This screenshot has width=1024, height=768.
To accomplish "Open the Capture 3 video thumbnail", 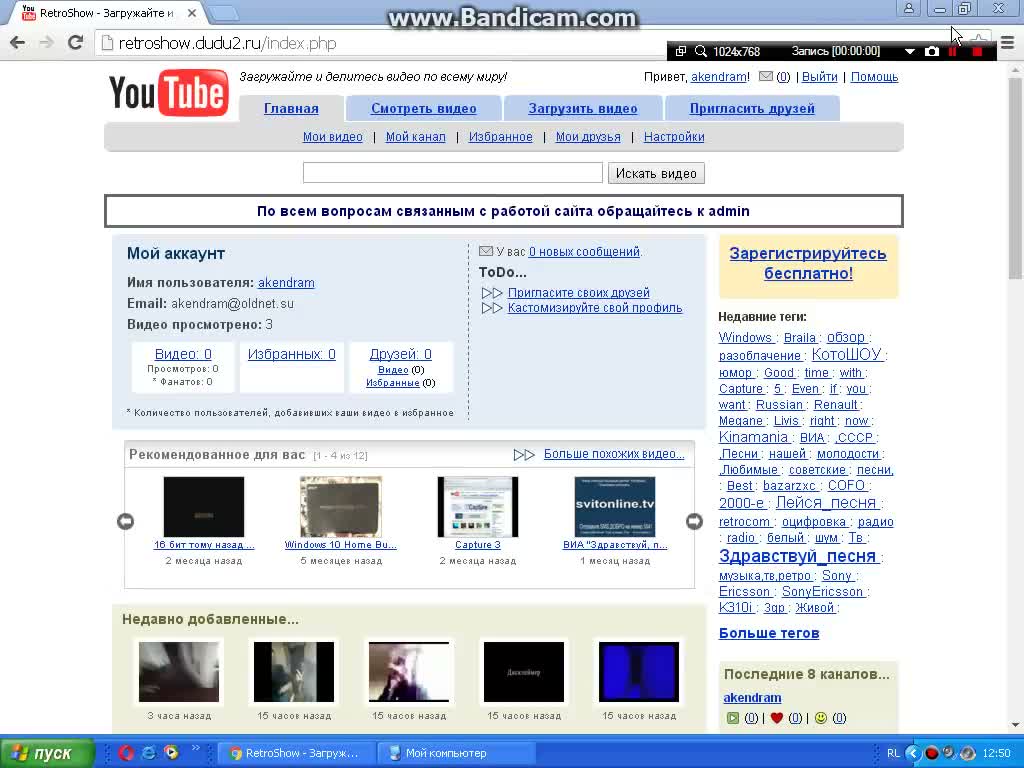I will tap(477, 507).
